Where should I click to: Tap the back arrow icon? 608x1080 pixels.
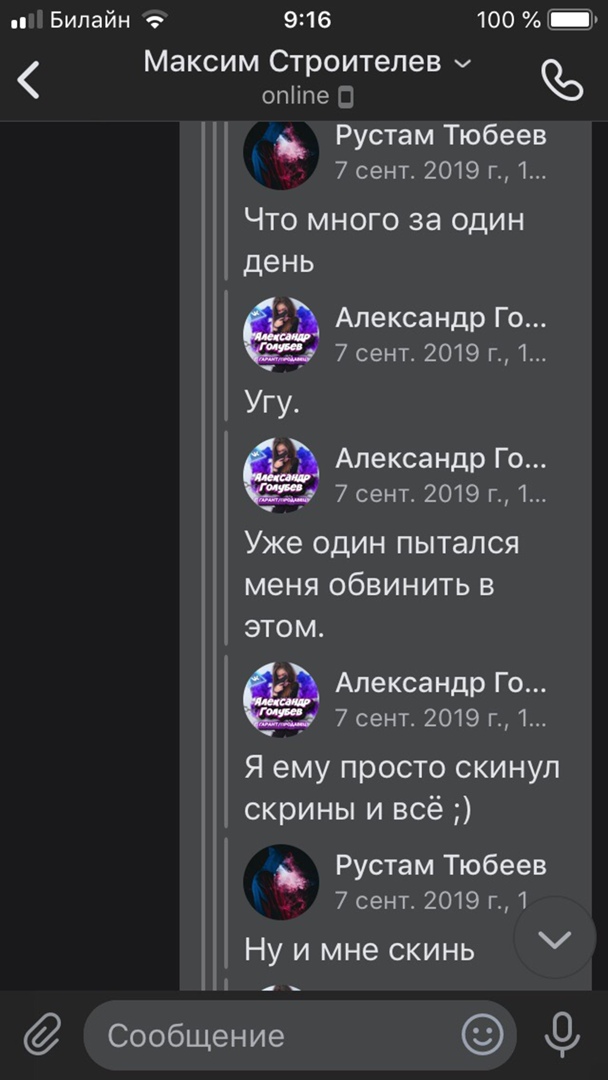coord(29,80)
